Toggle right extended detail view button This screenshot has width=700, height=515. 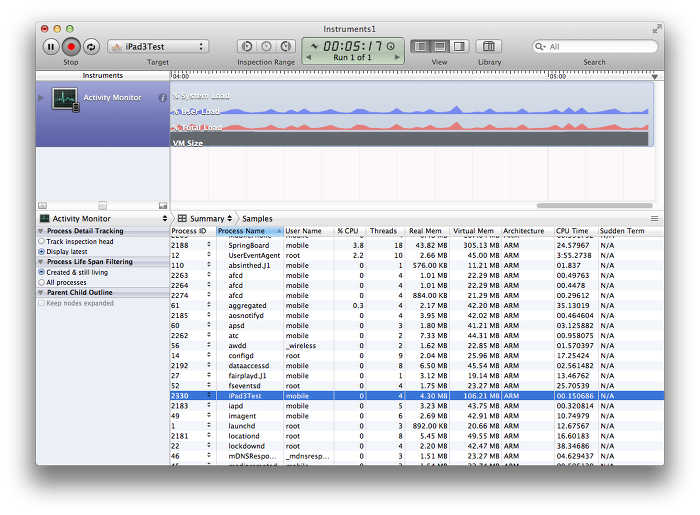[x=459, y=46]
